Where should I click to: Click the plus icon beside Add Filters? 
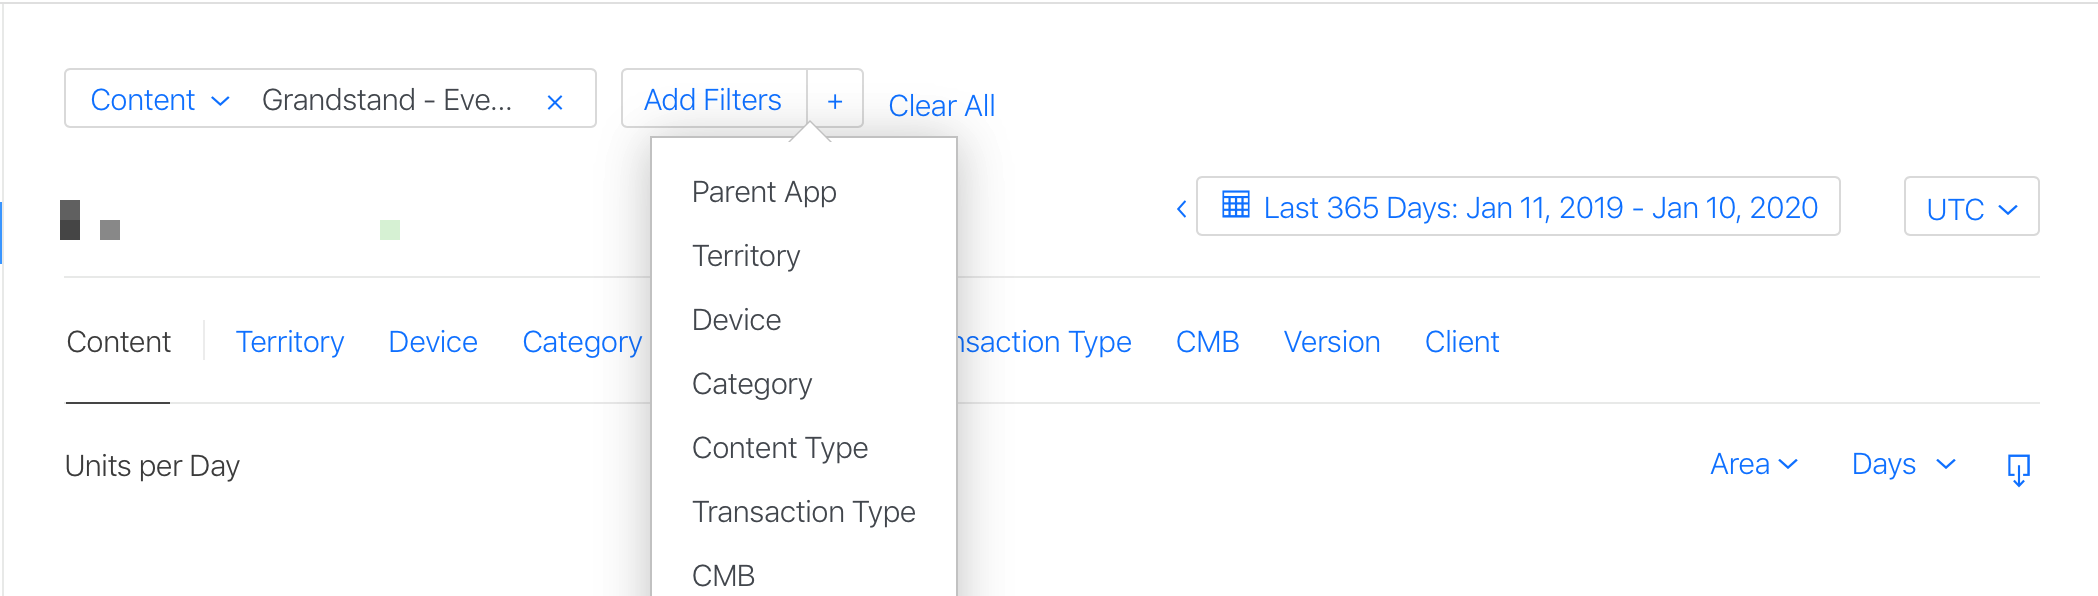coord(835,101)
